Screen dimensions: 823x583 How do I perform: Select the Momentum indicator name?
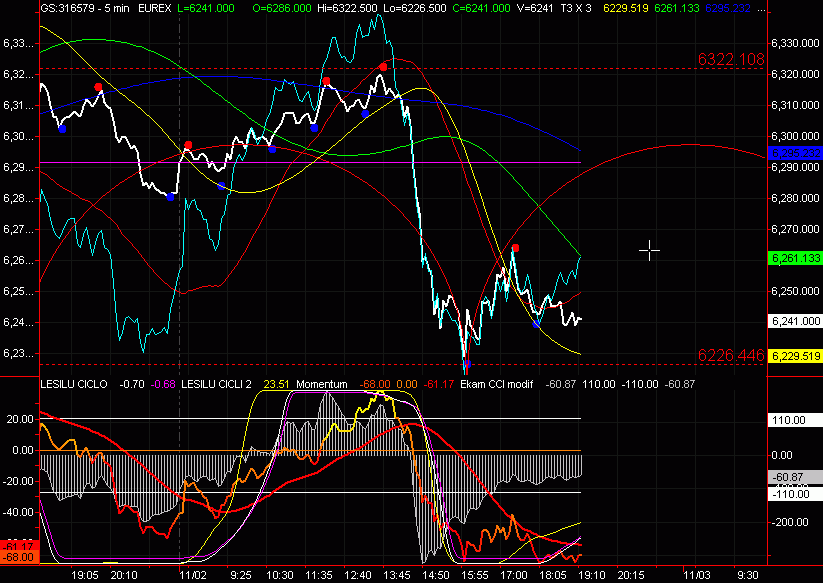click(x=322, y=384)
